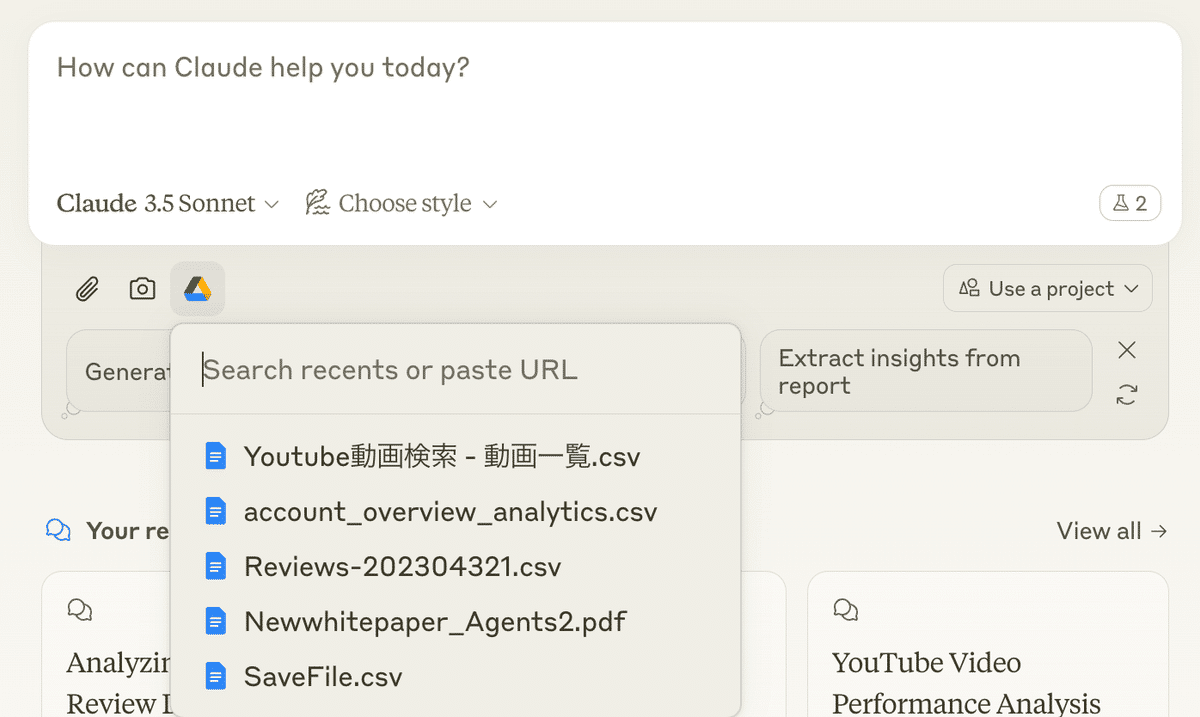Viewport: 1200px width, 717px height.
Task: Click the View all link
Action: [x=1111, y=531]
